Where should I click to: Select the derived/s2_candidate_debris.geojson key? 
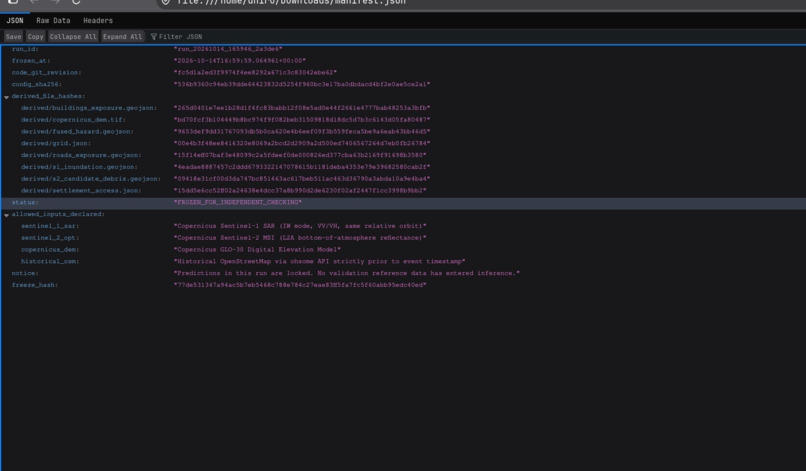[x=91, y=179]
